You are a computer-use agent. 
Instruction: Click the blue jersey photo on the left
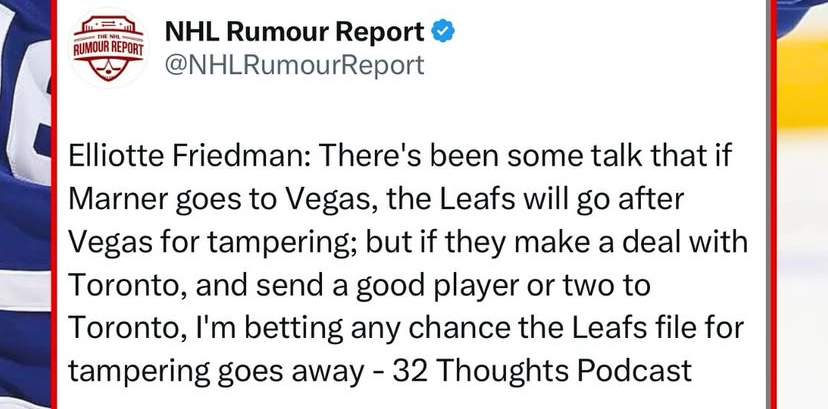click(25, 204)
